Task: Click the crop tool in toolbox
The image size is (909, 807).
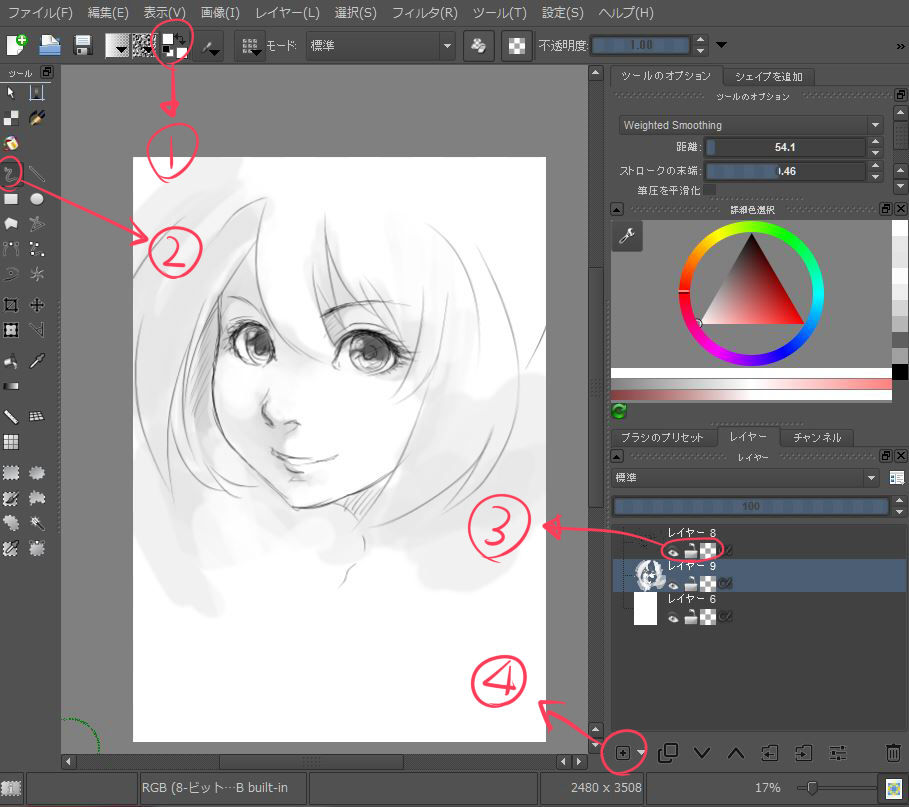Action: click(12, 305)
